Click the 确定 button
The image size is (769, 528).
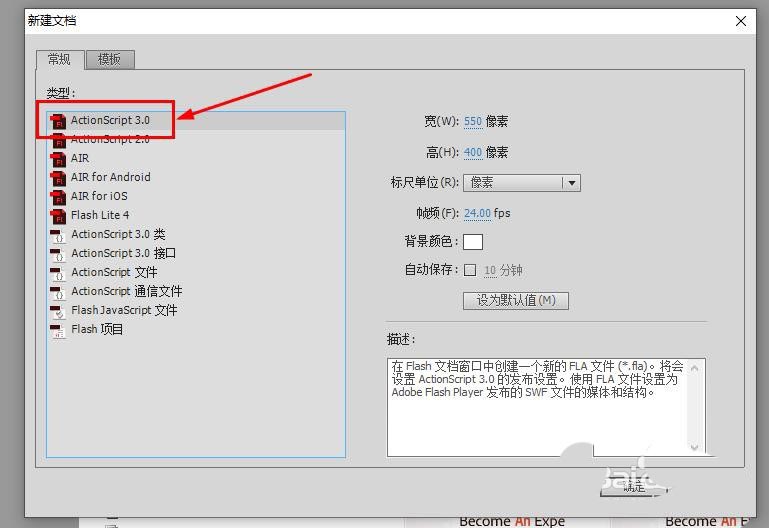tap(634, 486)
